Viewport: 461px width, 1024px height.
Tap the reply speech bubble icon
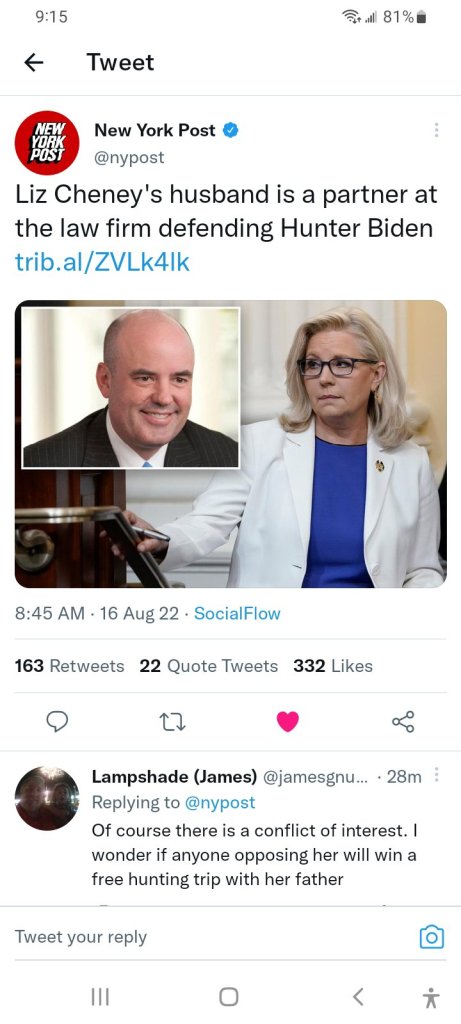point(57,721)
